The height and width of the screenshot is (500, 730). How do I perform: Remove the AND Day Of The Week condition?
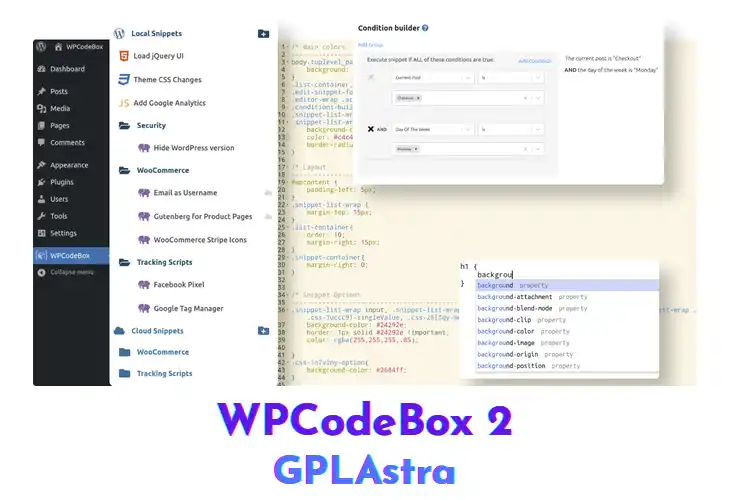371,129
